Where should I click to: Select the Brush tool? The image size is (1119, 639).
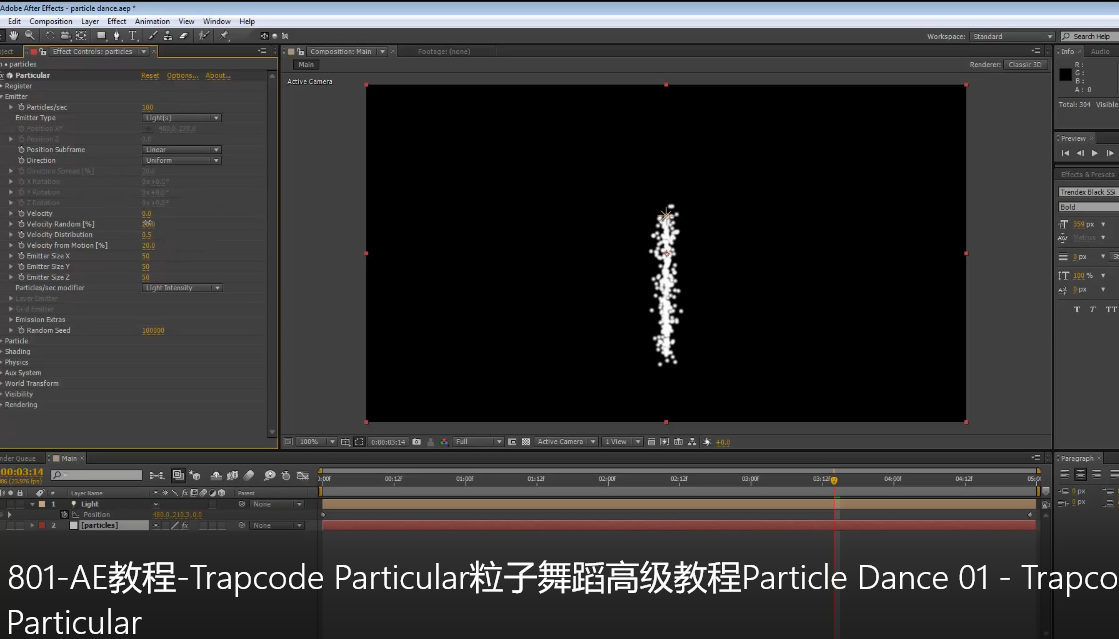pos(152,36)
